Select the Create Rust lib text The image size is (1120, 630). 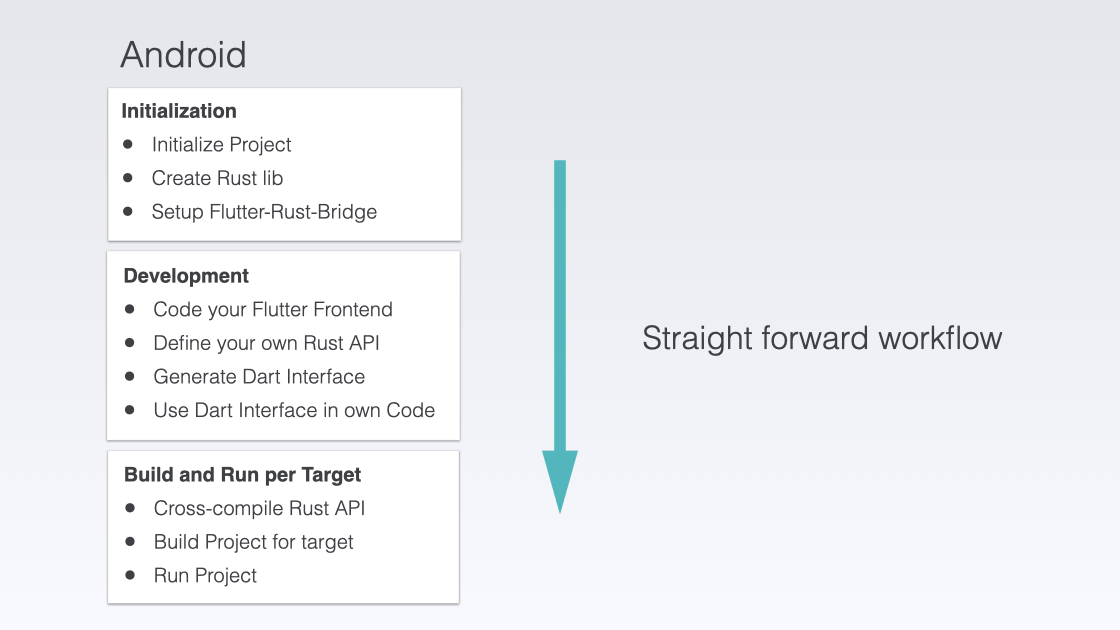[x=217, y=178]
